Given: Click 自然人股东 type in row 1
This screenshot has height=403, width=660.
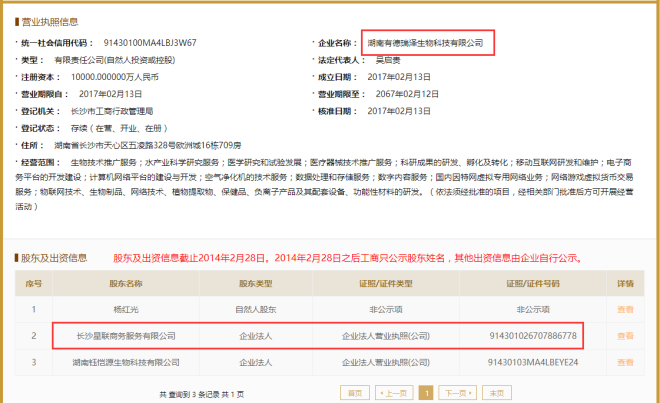Looking at the screenshot, I should click(255, 310).
